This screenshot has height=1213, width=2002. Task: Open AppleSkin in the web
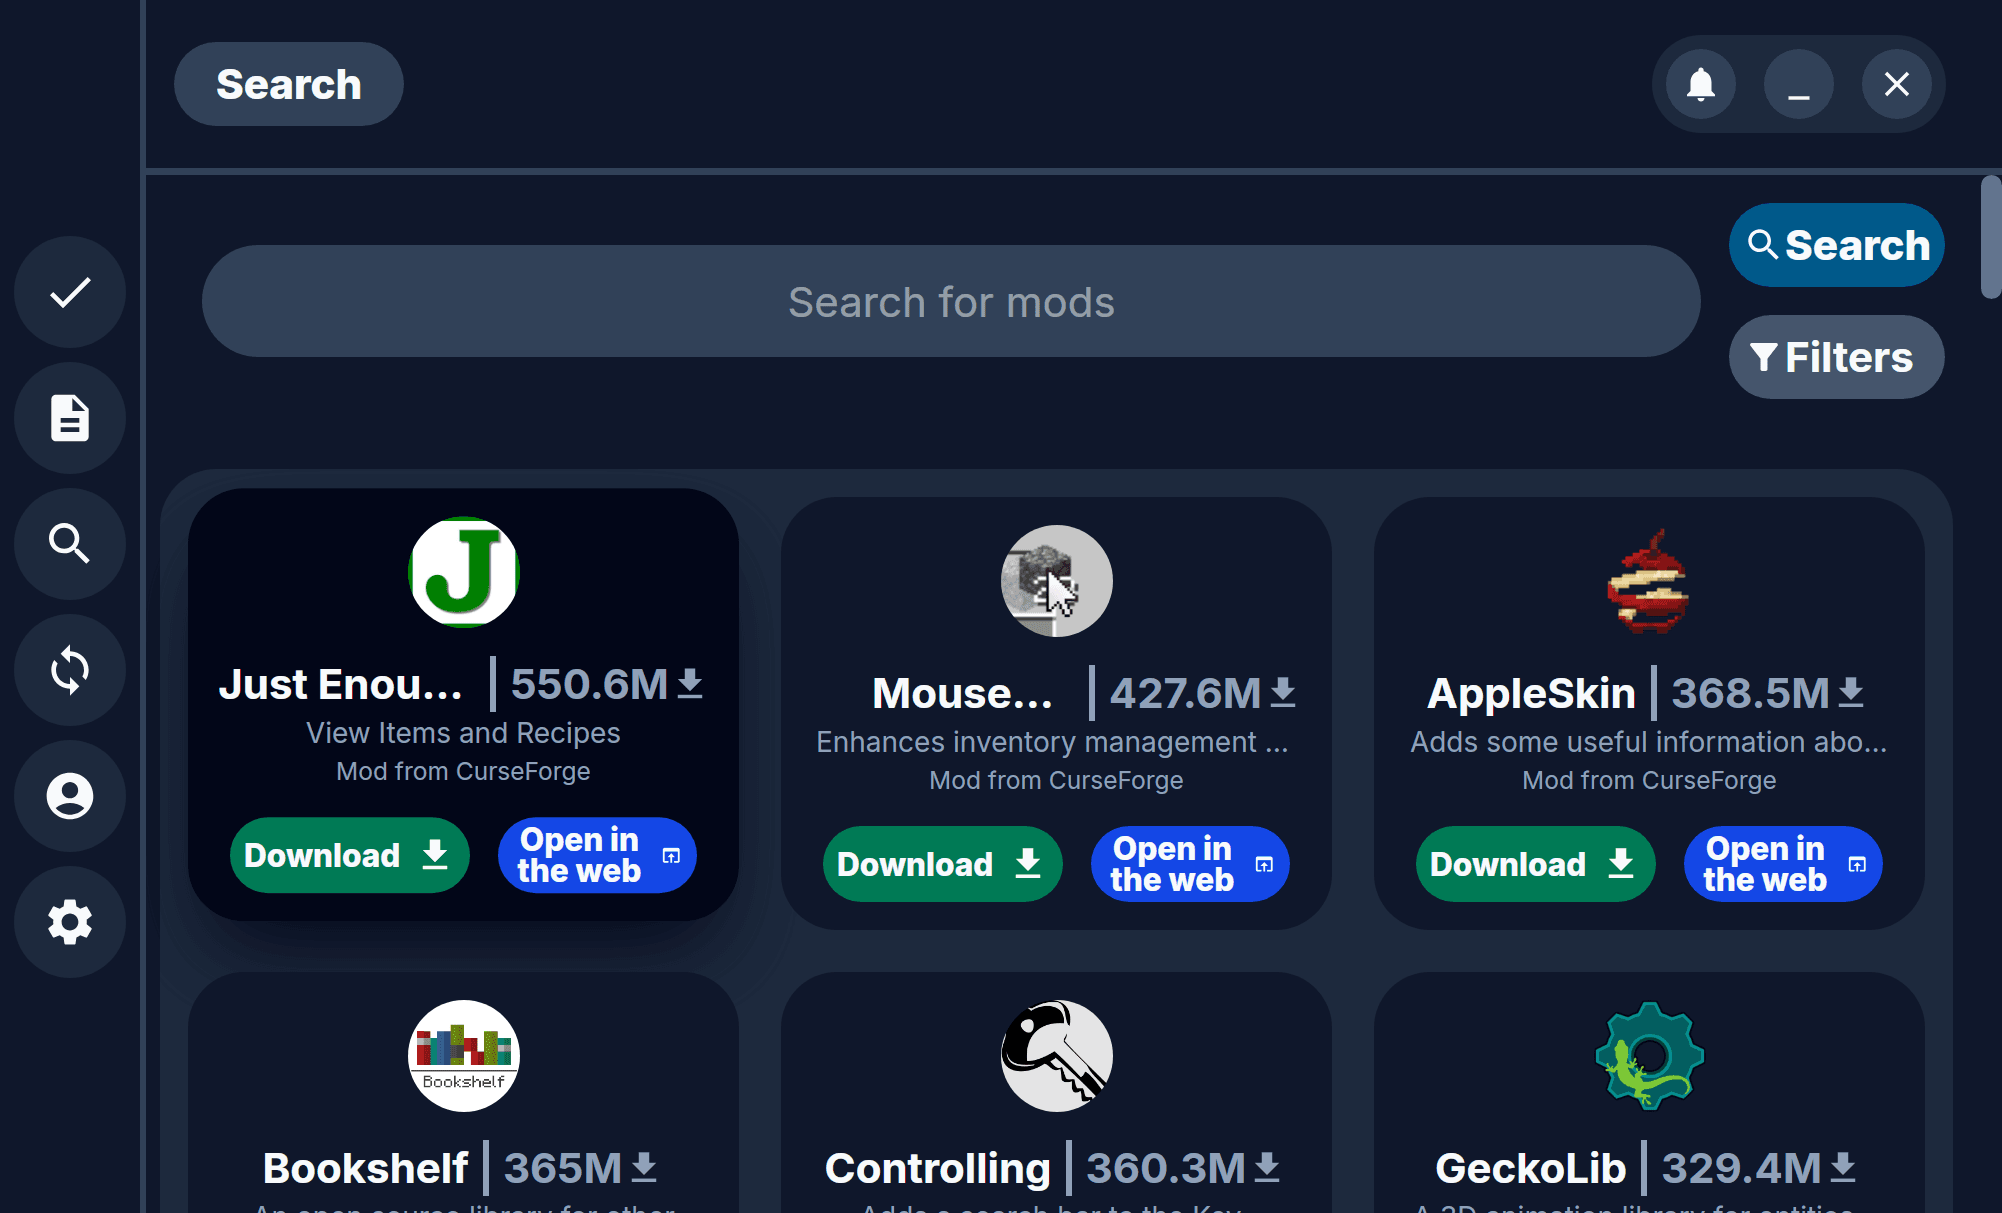[x=1783, y=864]
